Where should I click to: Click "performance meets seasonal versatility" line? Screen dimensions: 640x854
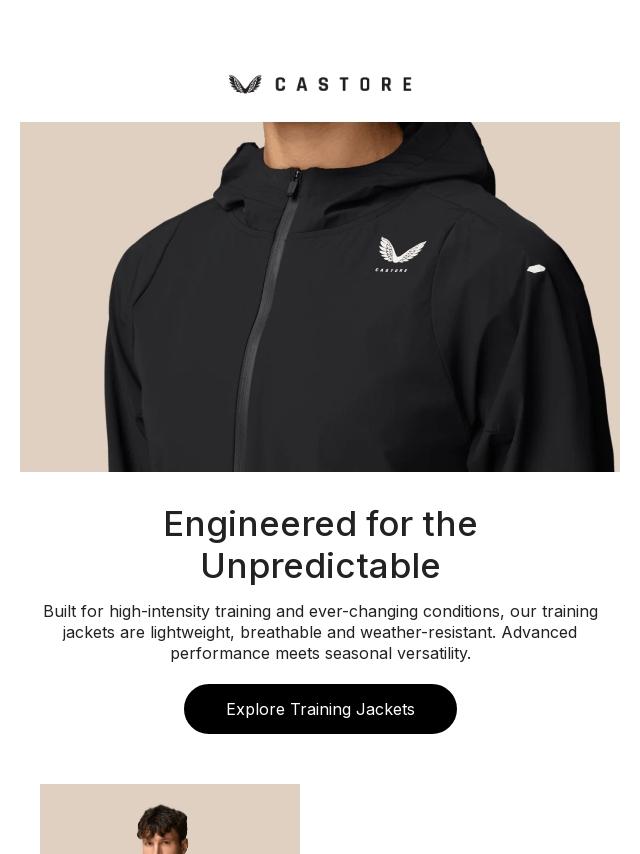(320, 653)
